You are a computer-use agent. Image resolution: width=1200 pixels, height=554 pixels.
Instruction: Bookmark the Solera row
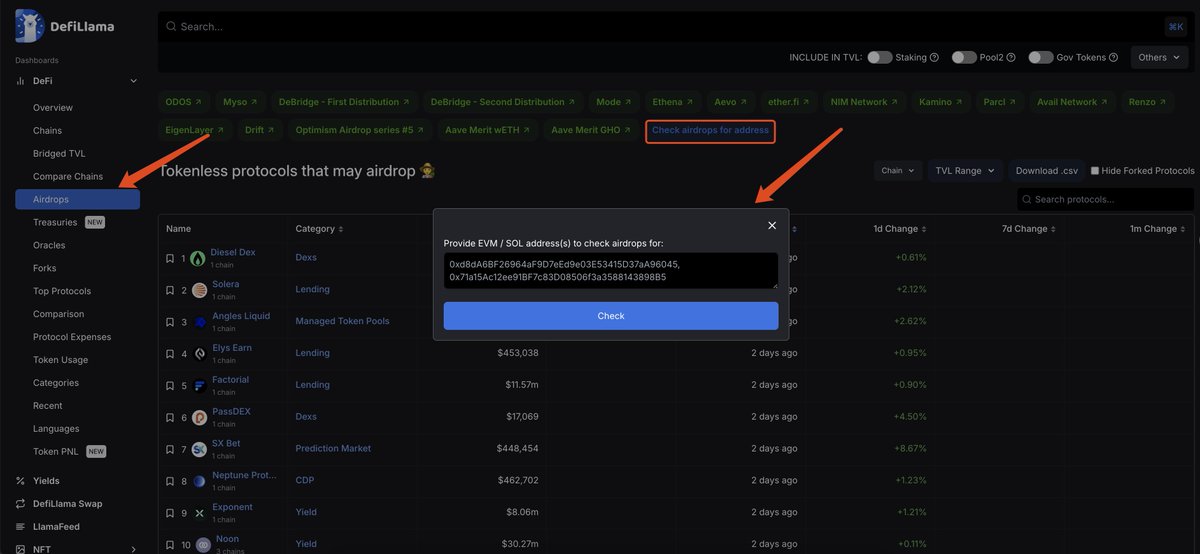tap(170, 291)
